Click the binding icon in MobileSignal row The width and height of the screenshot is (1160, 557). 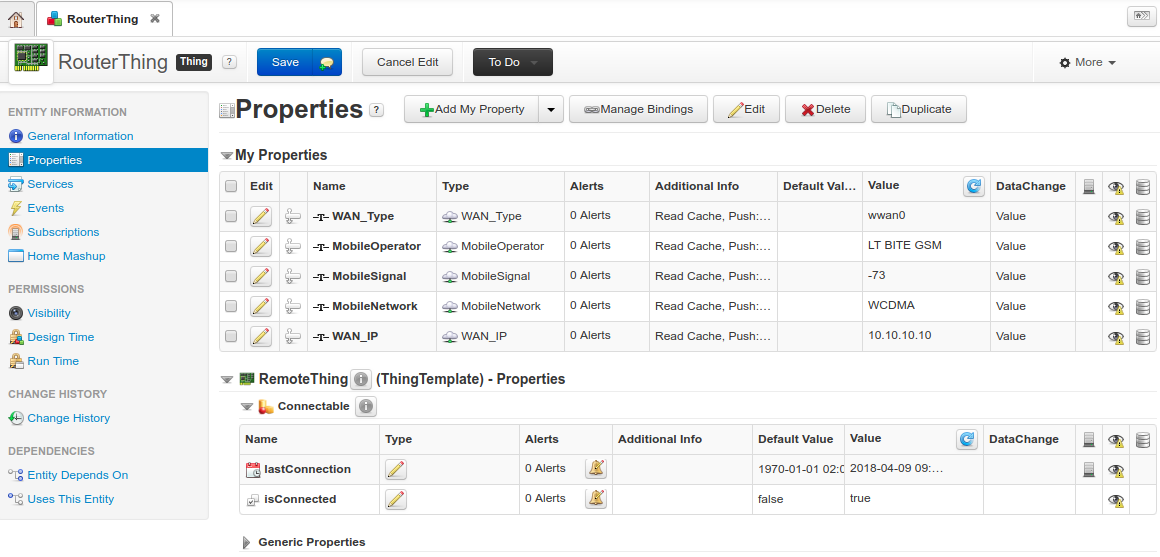coord(293,276)
